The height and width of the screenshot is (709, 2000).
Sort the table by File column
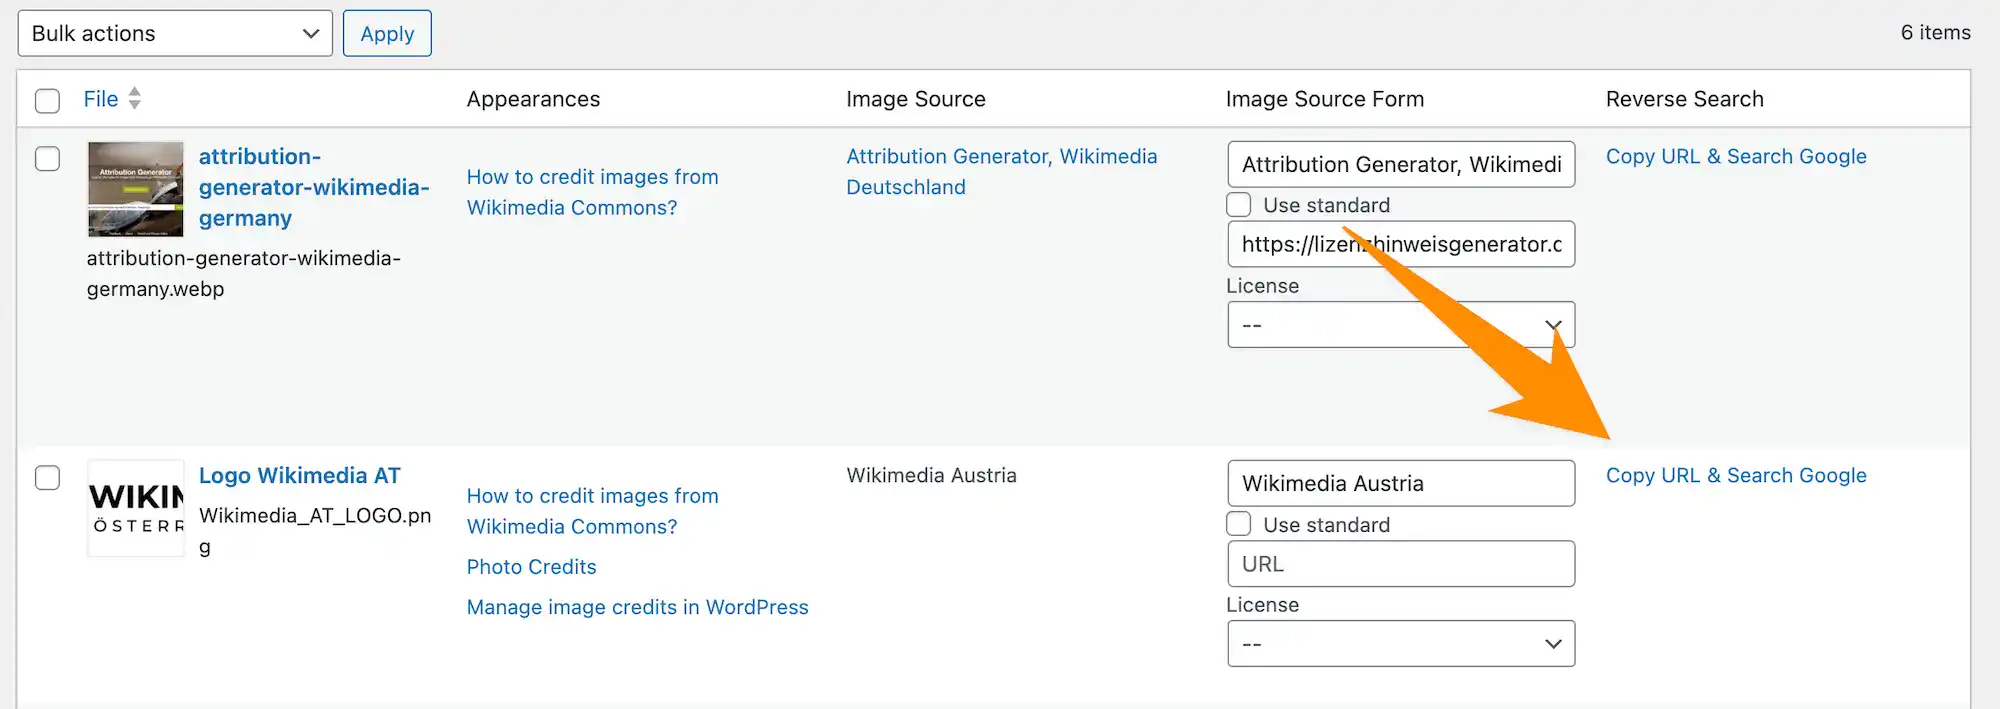point(101,99)
